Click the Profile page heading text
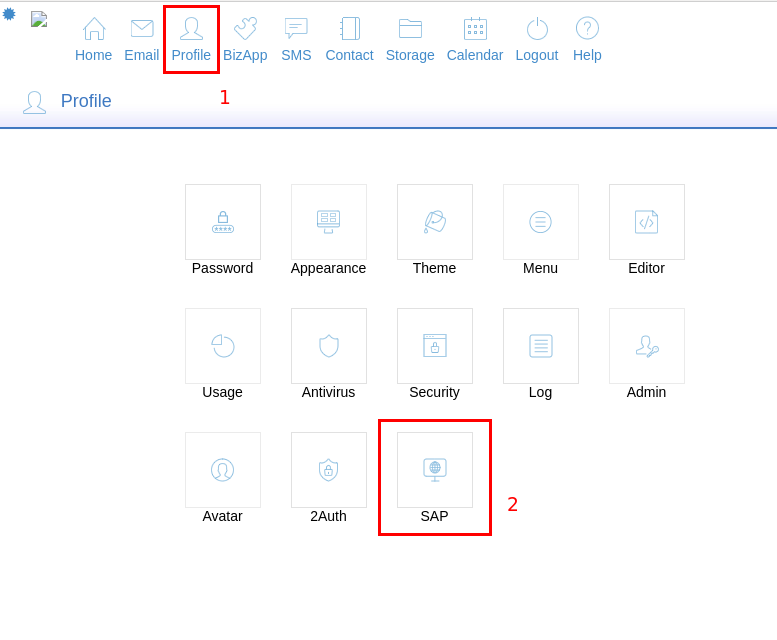 point(86,101)
